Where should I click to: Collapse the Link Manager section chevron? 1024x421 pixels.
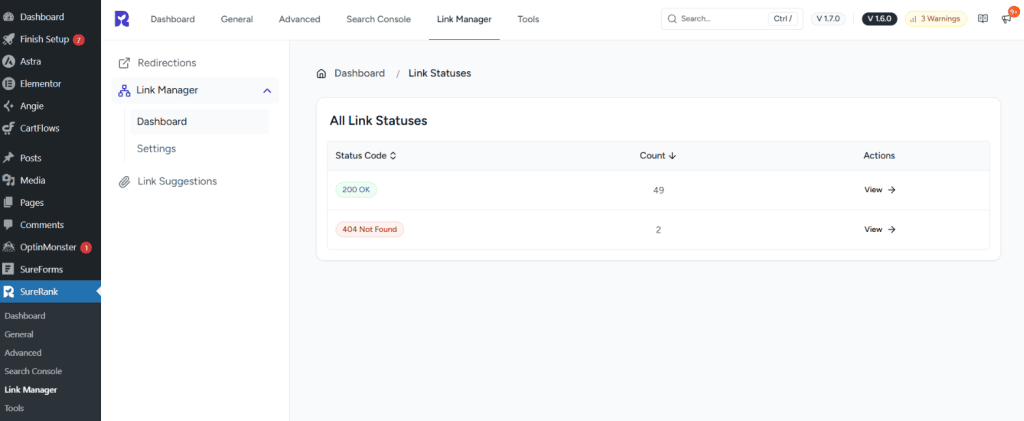(267, 91)
